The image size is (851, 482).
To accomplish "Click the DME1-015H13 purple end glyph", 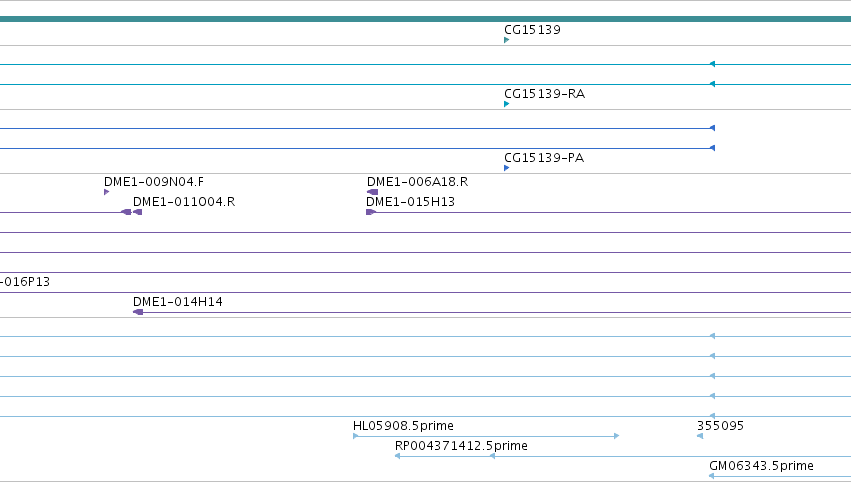I will click(371, 212).
